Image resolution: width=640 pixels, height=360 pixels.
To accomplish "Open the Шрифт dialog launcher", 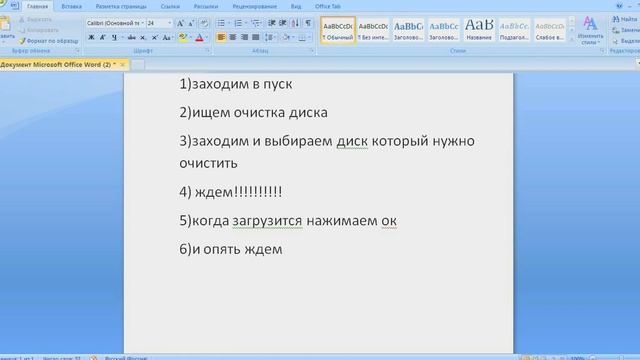I will [x=208, y=51].
